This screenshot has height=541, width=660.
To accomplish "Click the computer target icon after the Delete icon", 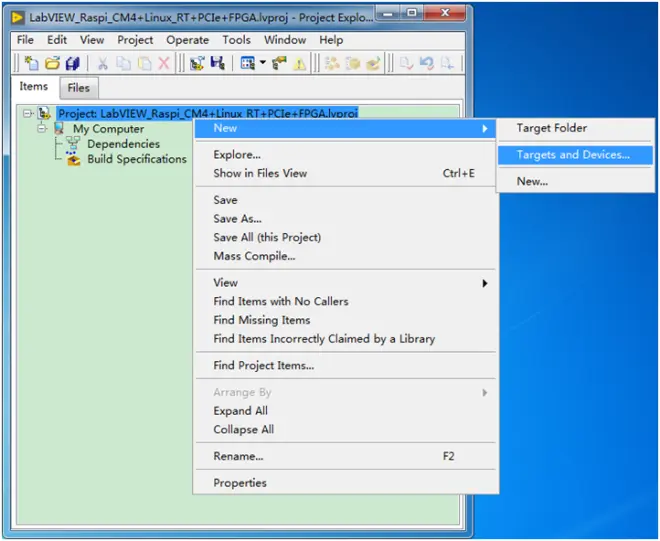I will click(197, 63).
